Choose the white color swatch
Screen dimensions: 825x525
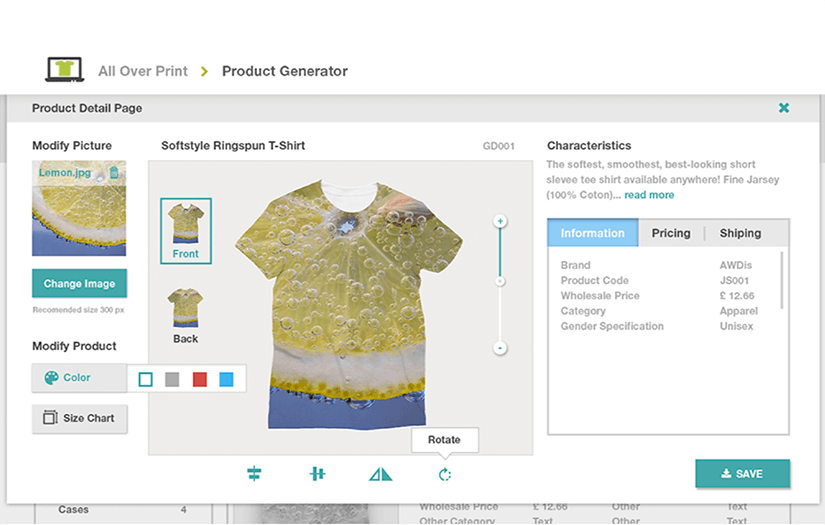(x=146, y=379)
